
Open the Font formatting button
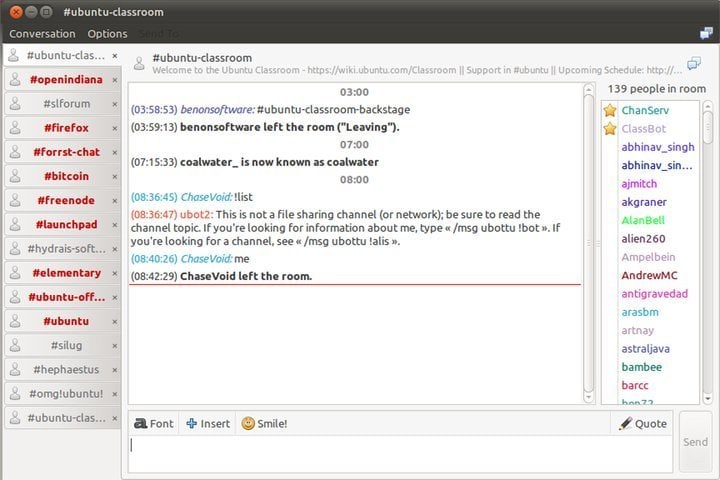pyautogui.click(x=154, y=424)
